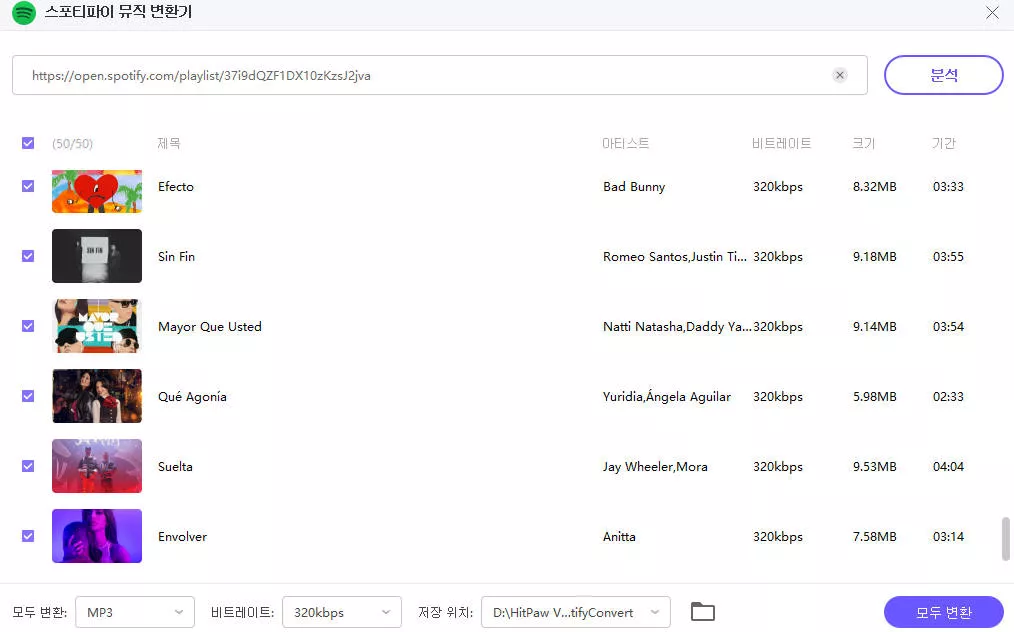This screenshot has width=1014, height=632.
Task: Click the 제목 title column header
Action: [x=169, y=143]
